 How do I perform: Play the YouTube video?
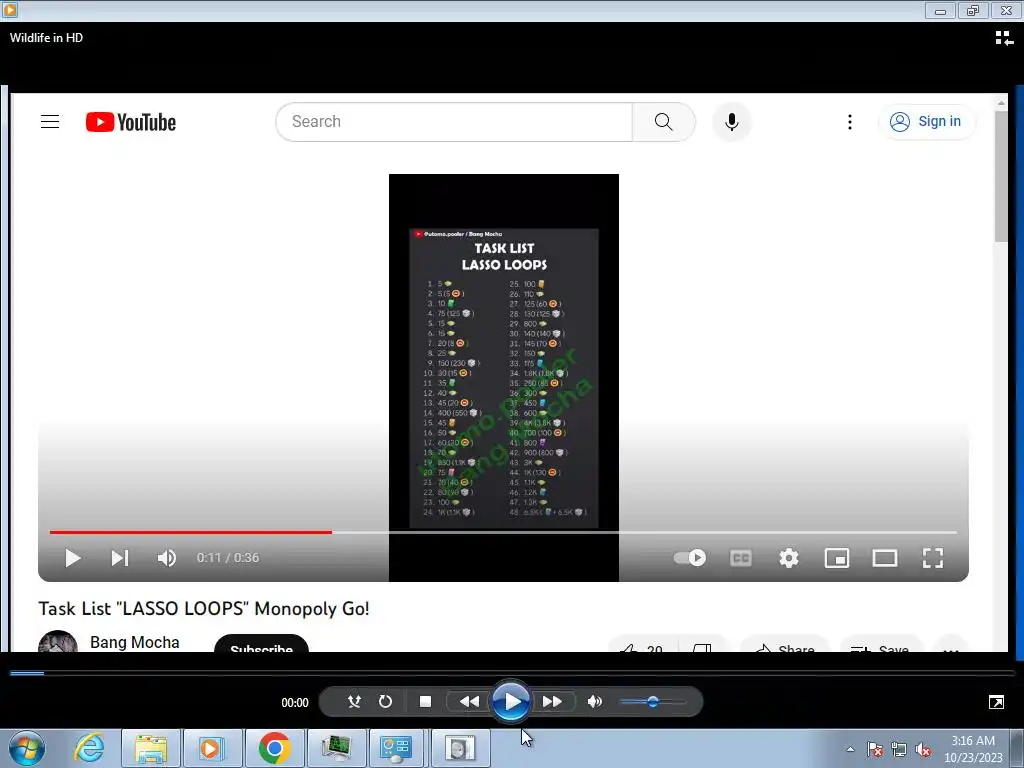[x=72, y=558]
